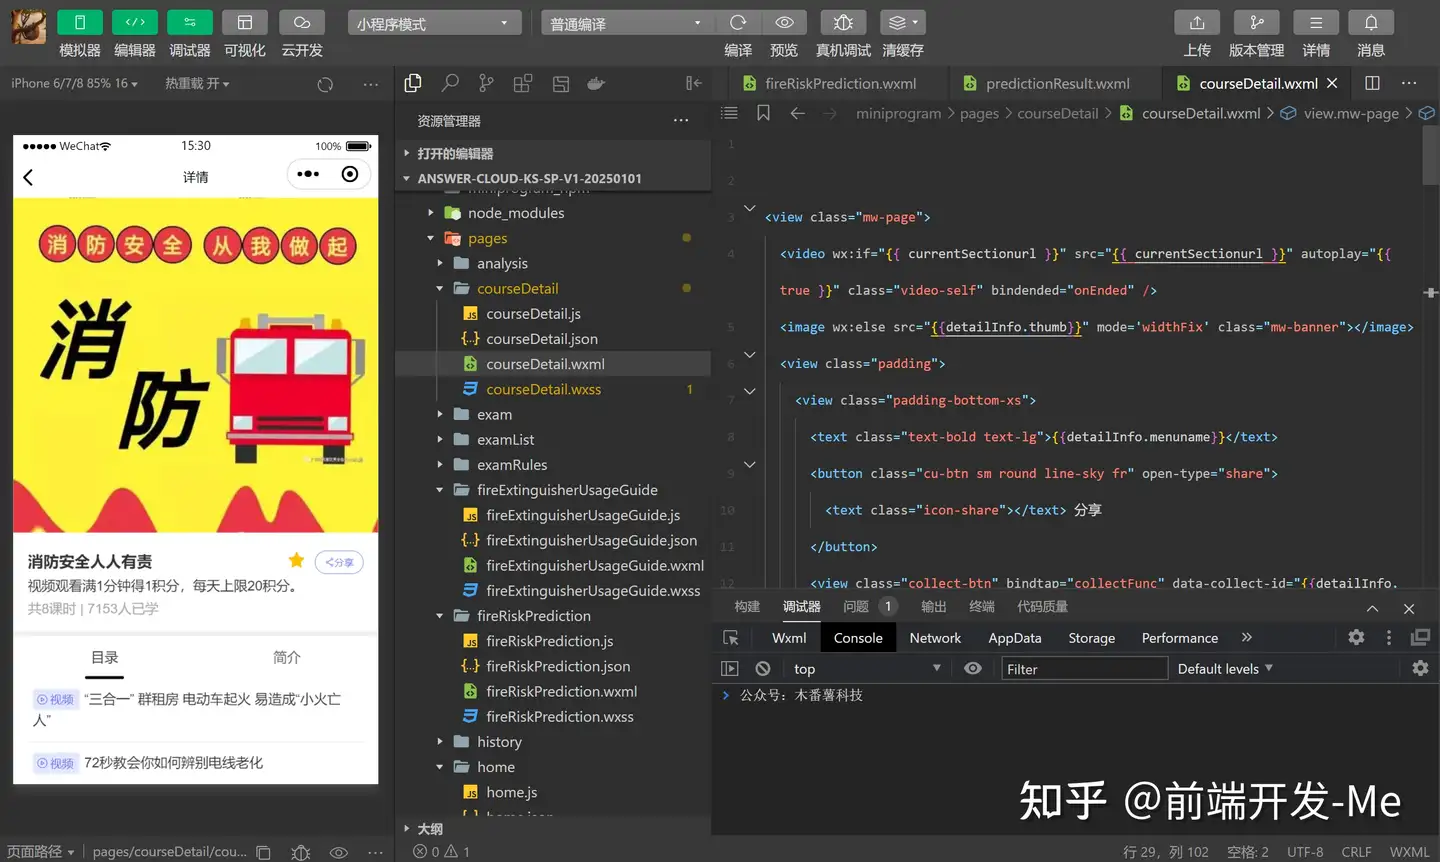Open the visualization (可视化) tool

pos(244,22)
